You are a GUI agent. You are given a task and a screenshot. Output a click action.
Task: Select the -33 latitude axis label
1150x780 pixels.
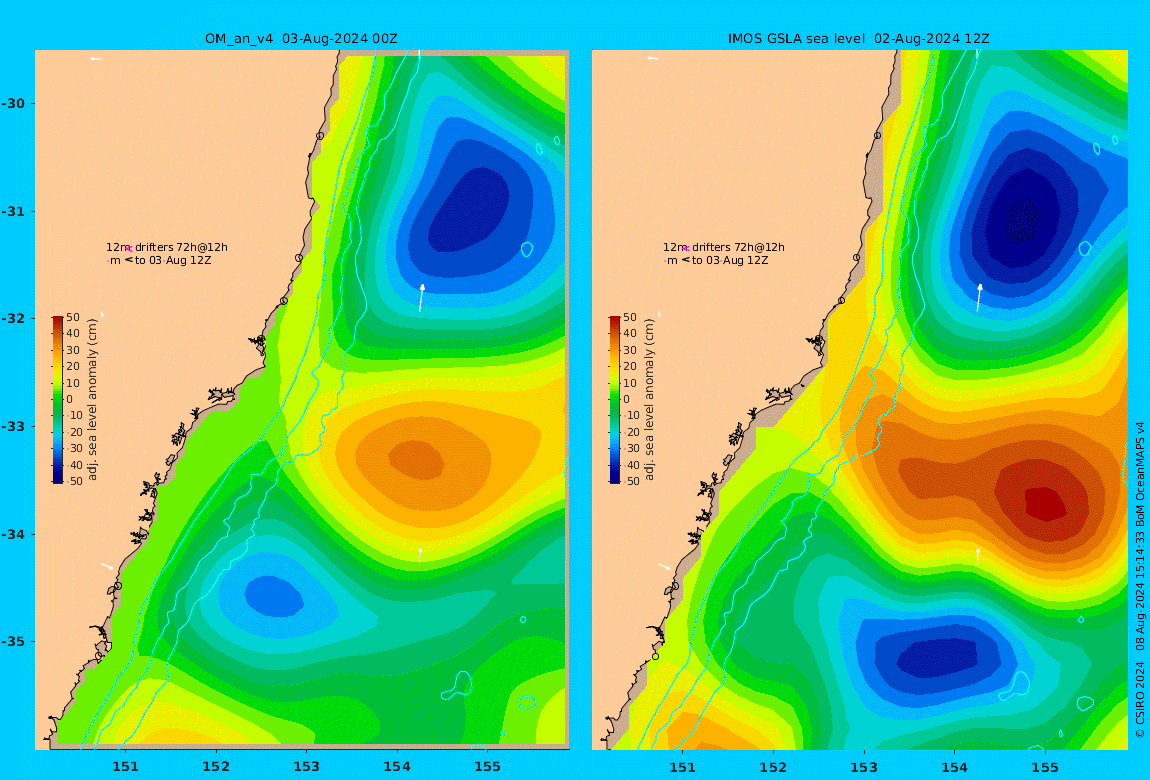coord(13,427)
